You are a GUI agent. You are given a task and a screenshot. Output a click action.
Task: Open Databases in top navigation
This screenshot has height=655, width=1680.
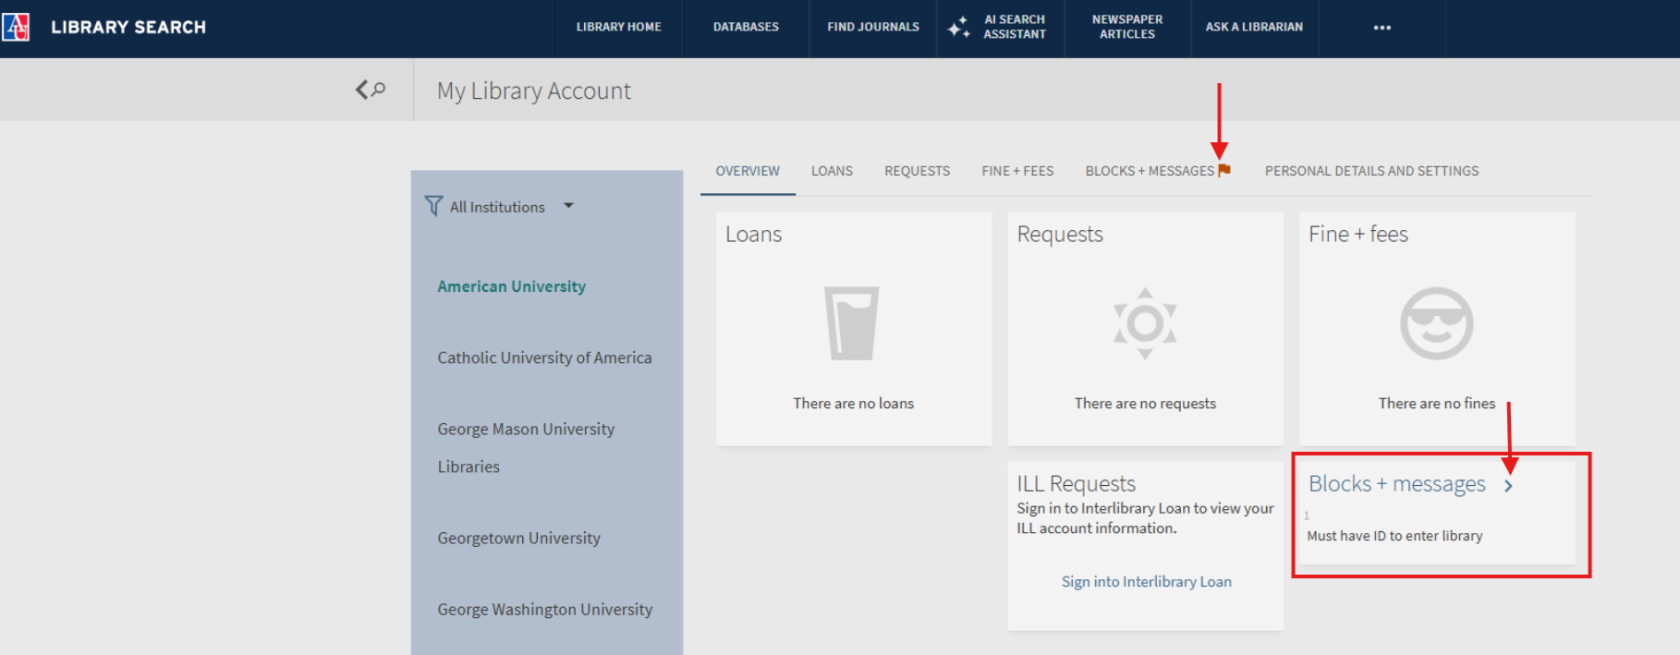(745, 27)
